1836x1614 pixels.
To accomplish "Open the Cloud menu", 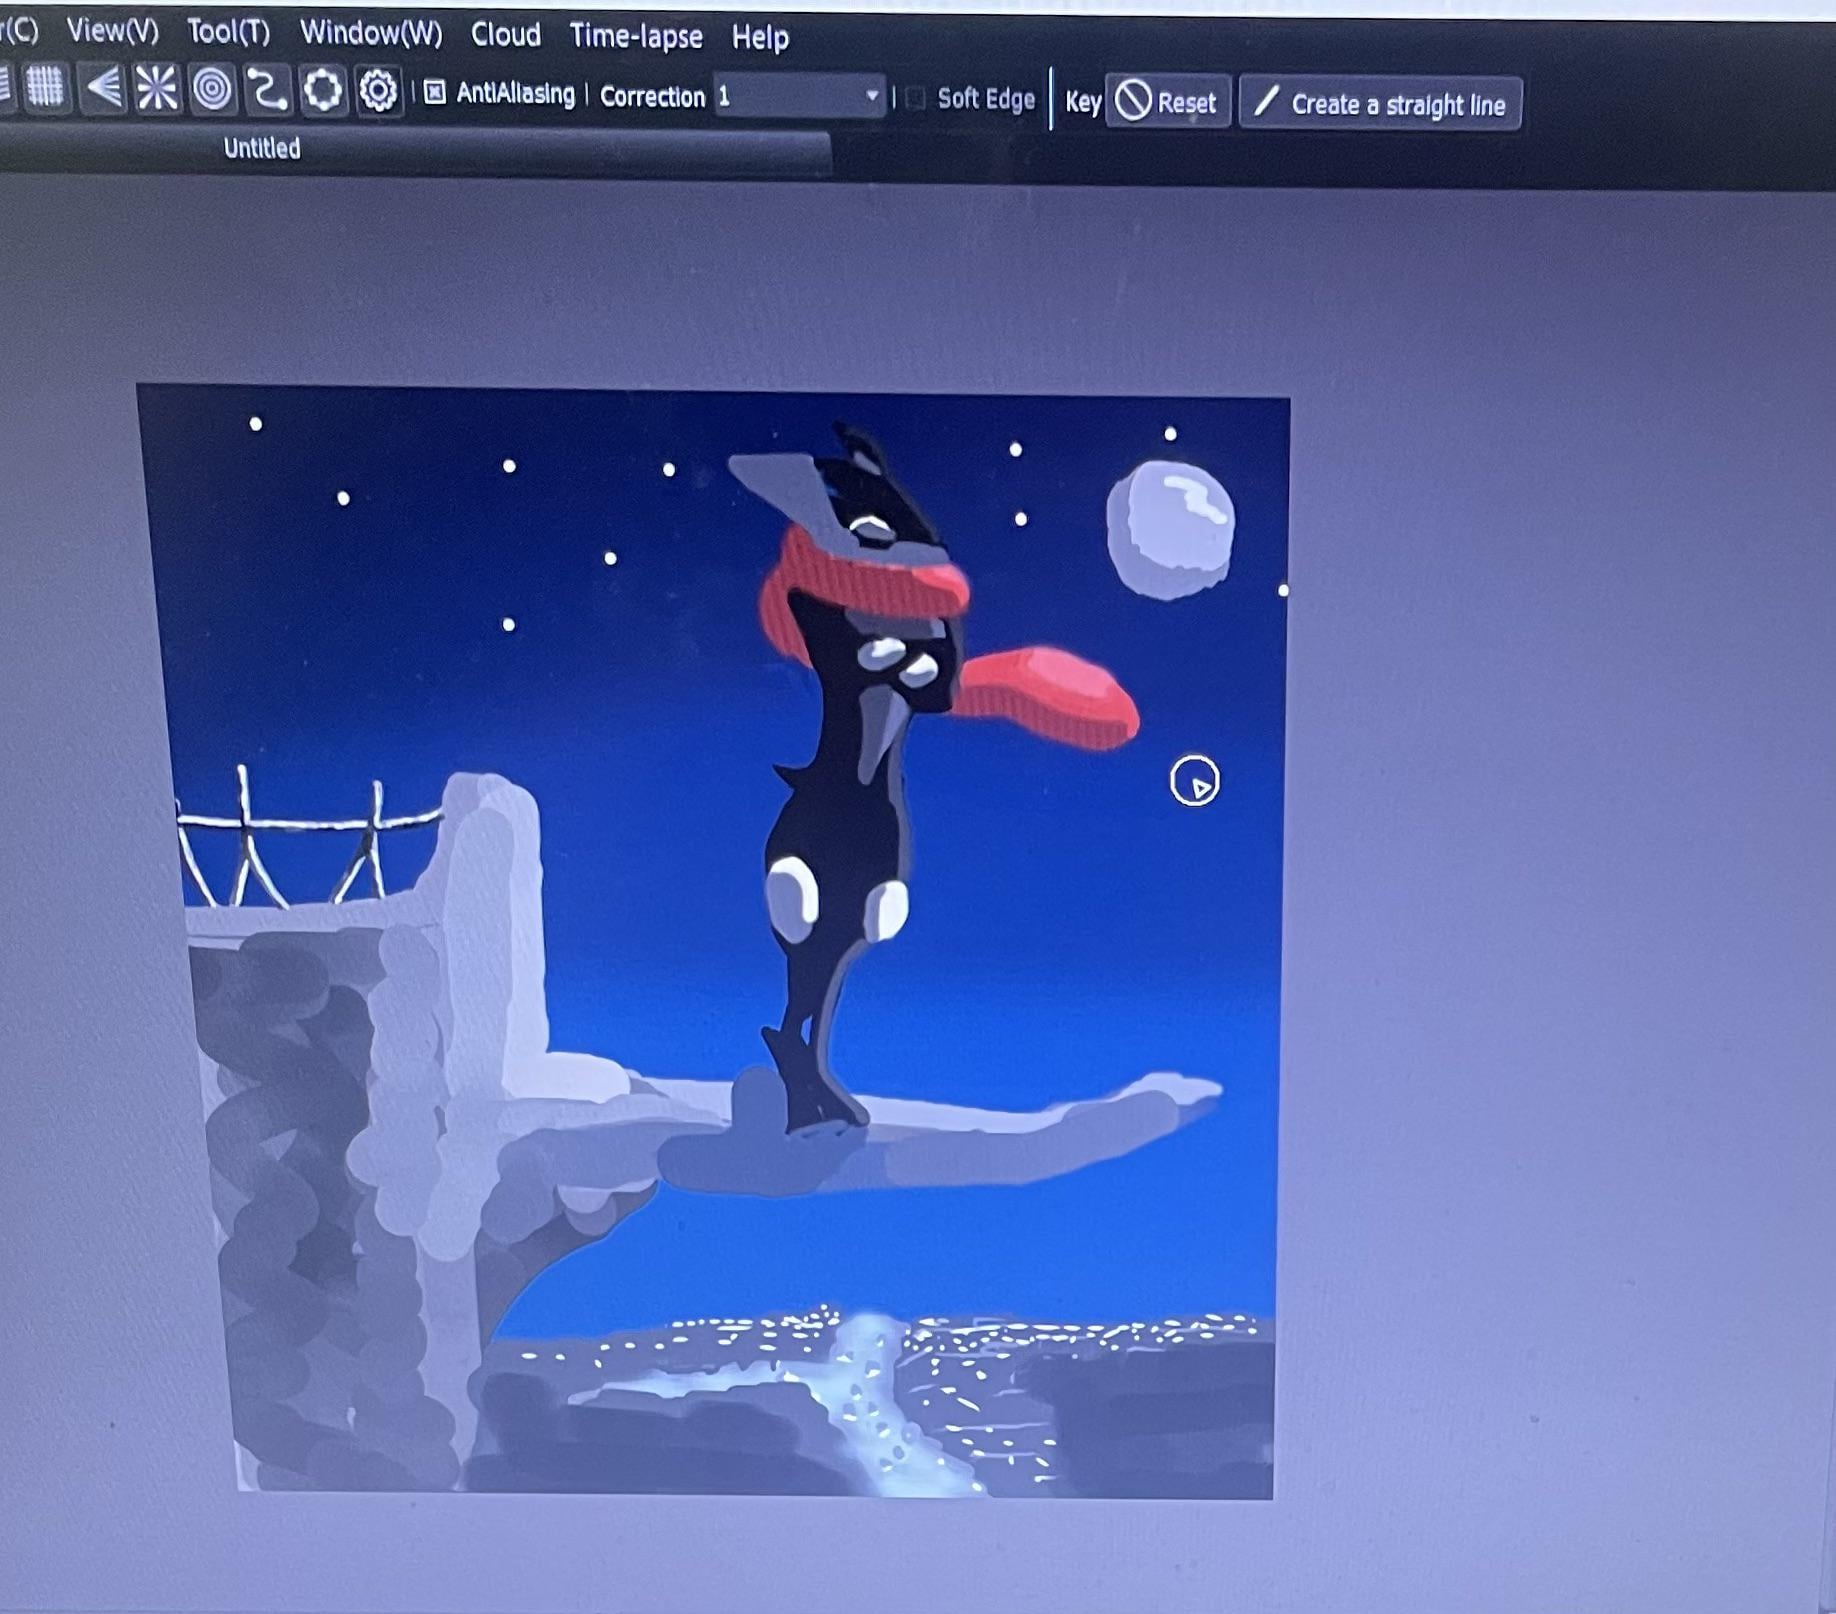I will pyautogui.click(x=506, y=35).
